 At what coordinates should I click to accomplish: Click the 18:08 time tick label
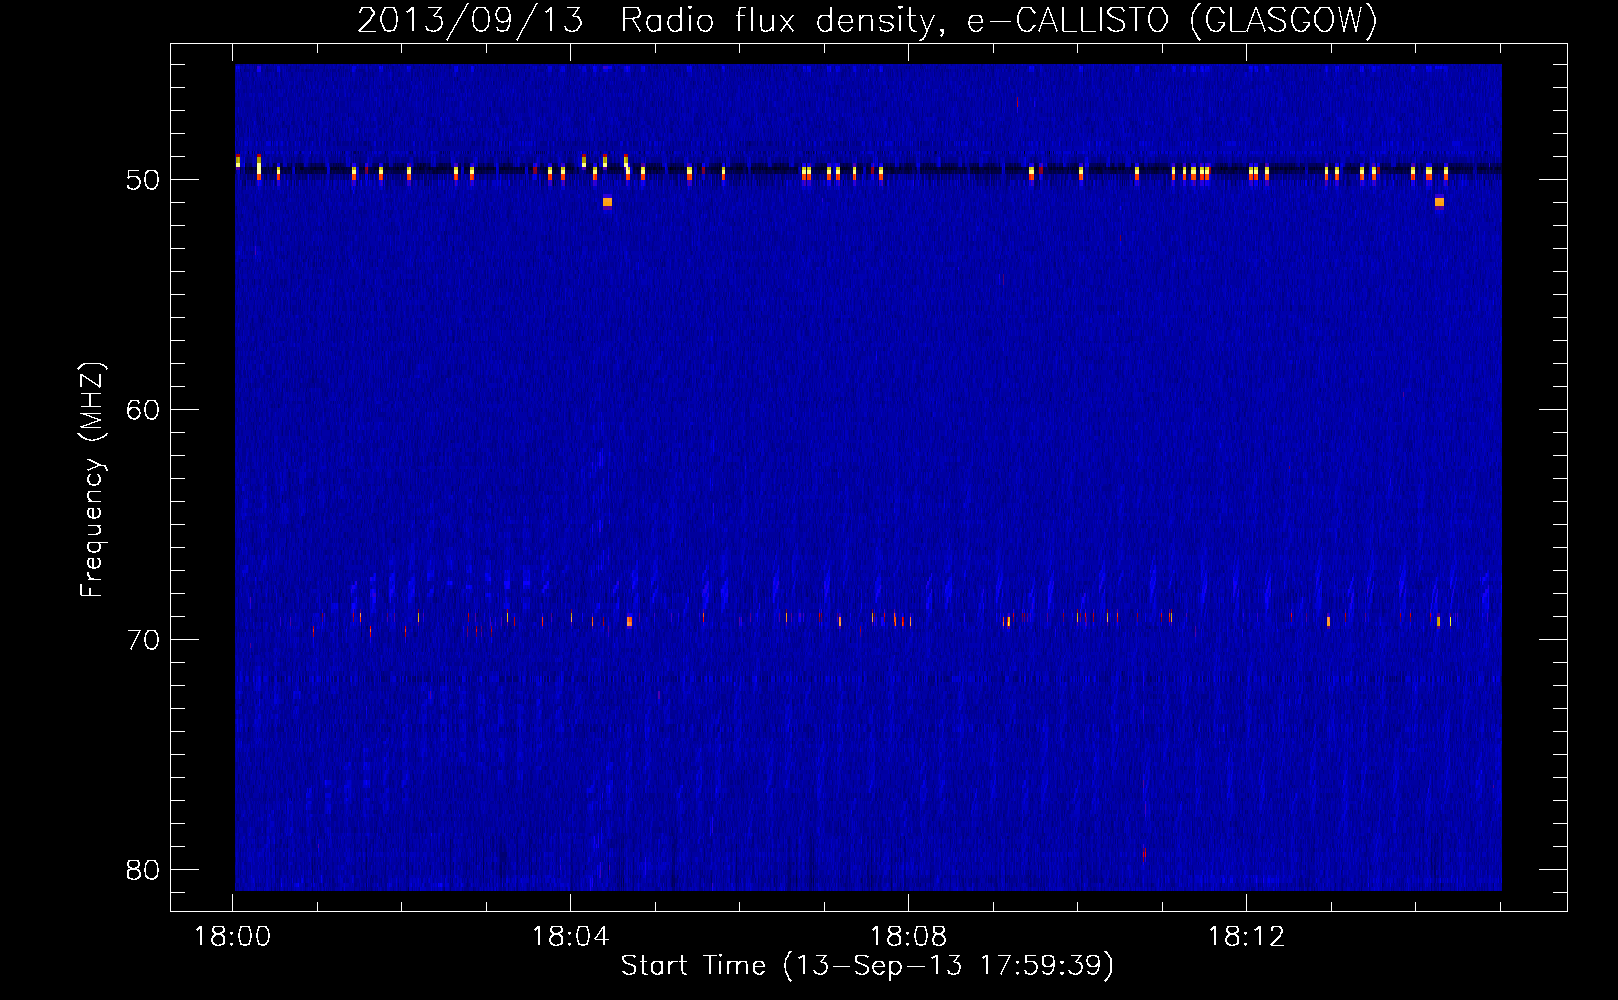(x=908, y=937)
